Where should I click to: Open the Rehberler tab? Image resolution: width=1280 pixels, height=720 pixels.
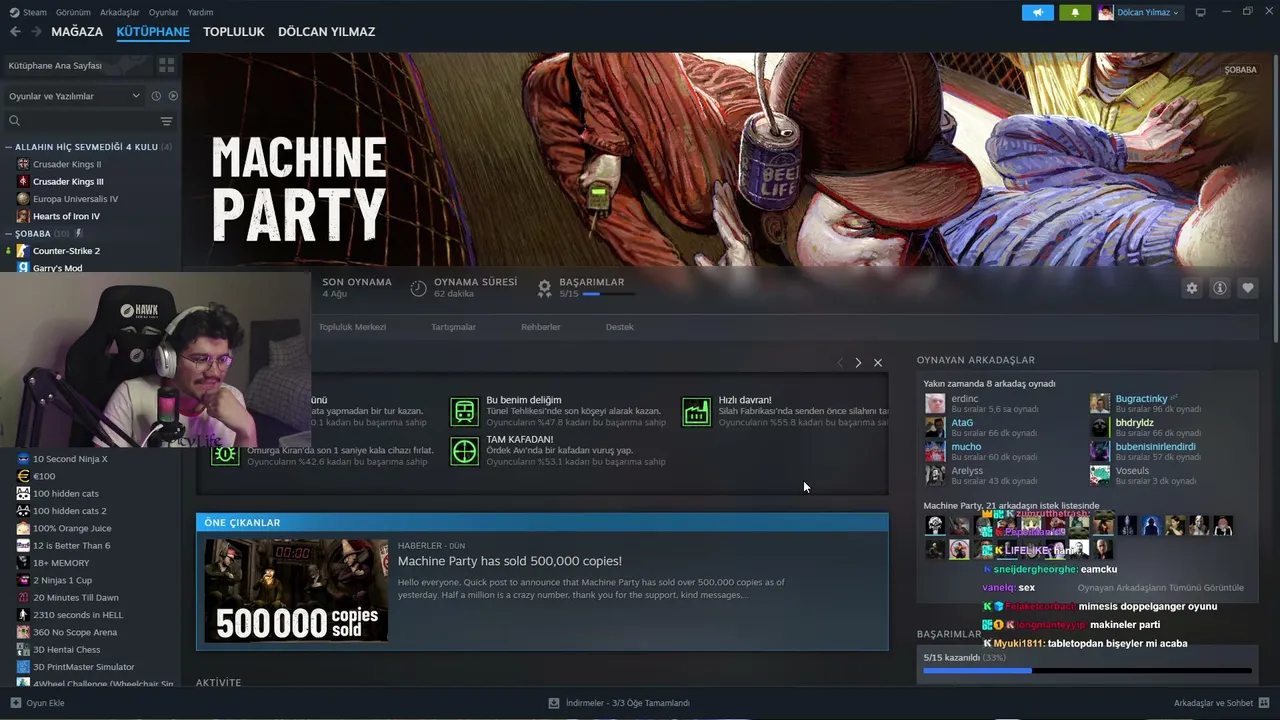pyautogui.click(x=541, y=327)
